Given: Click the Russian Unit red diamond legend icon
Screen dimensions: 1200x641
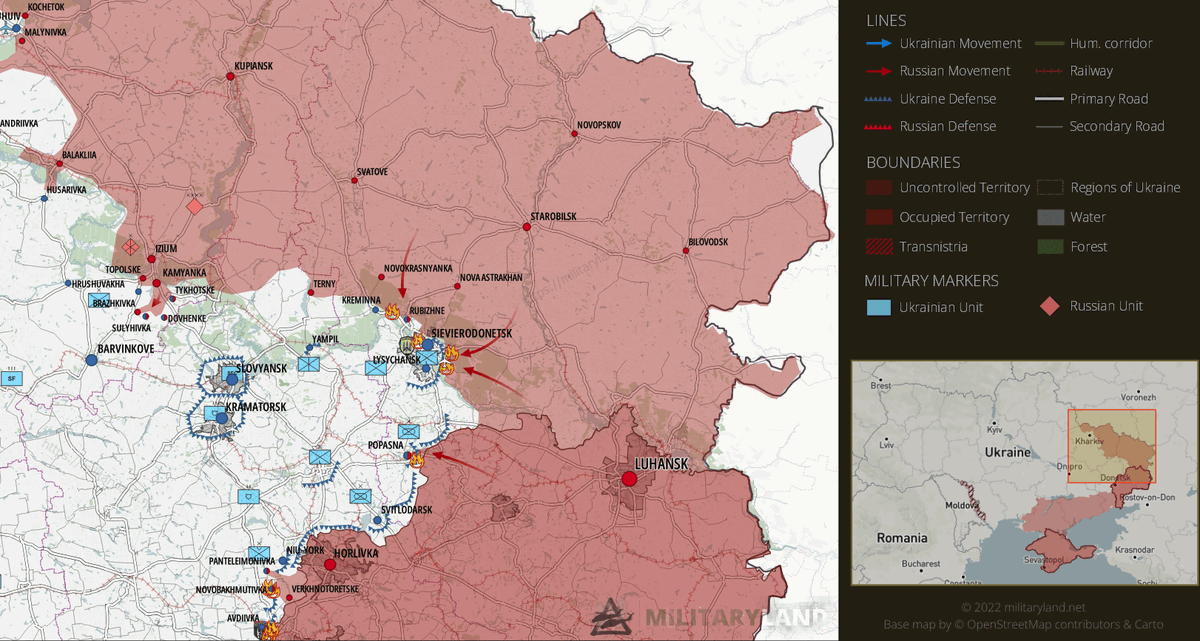Looking at the screenshot, I should [x=1049, y=306].
